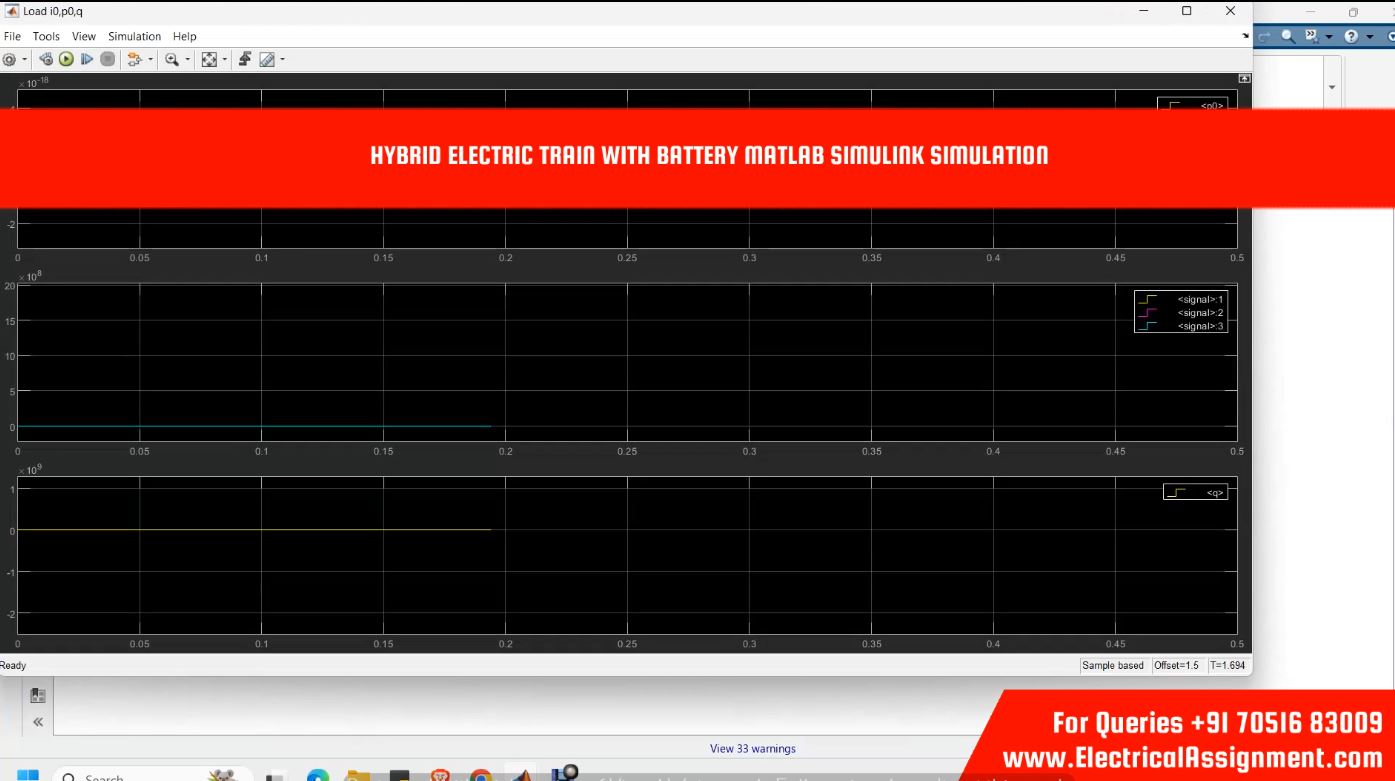Expand the Zoom tool dropdown arrow
This screenshot has height=781, width=1395.
[x=188, y=60]
